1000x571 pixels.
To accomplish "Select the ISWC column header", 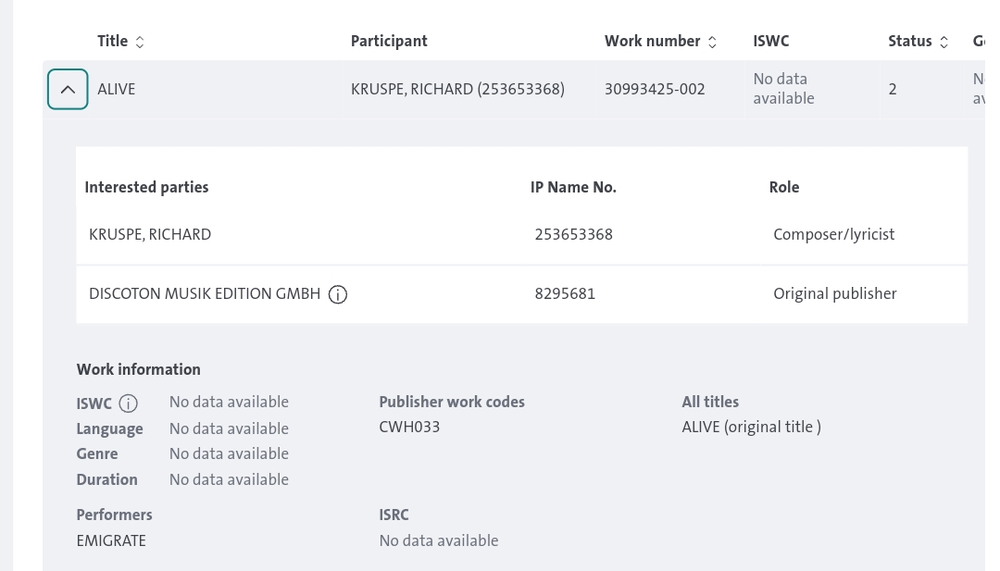I will pyautogui.click(x=771, y=41).
